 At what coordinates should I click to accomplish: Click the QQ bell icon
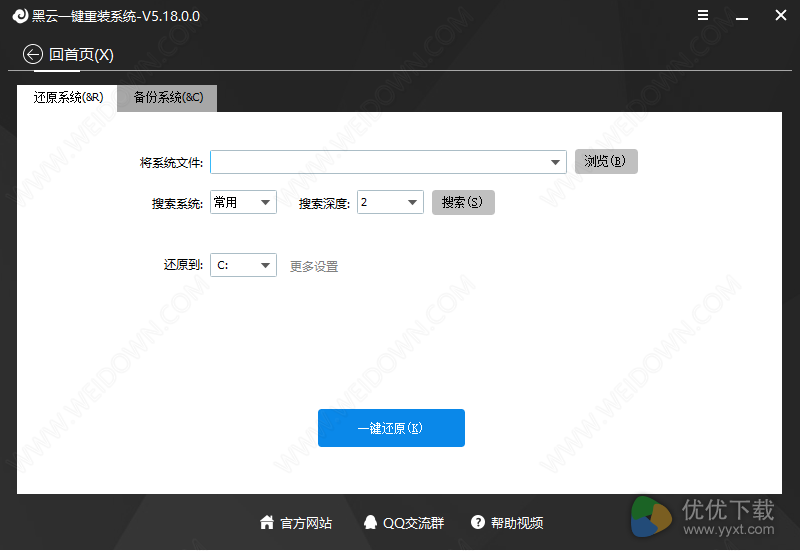370,522
